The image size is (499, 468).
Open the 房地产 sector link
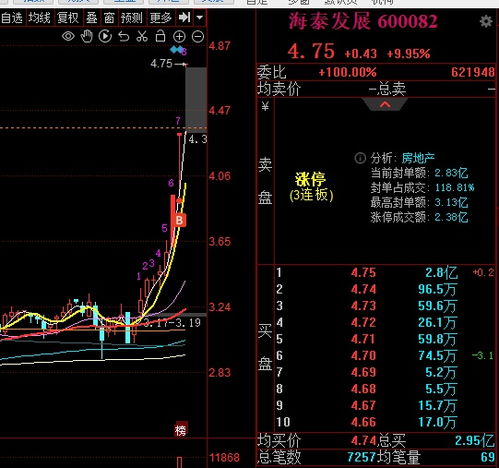(418, 158)
